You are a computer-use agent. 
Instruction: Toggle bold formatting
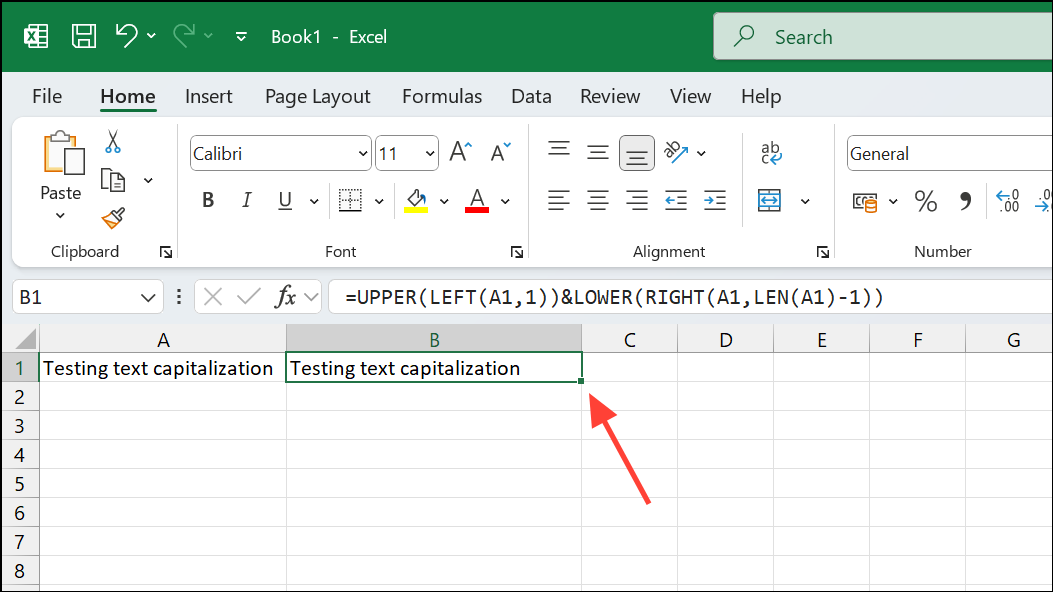click(x=207, y=199)
